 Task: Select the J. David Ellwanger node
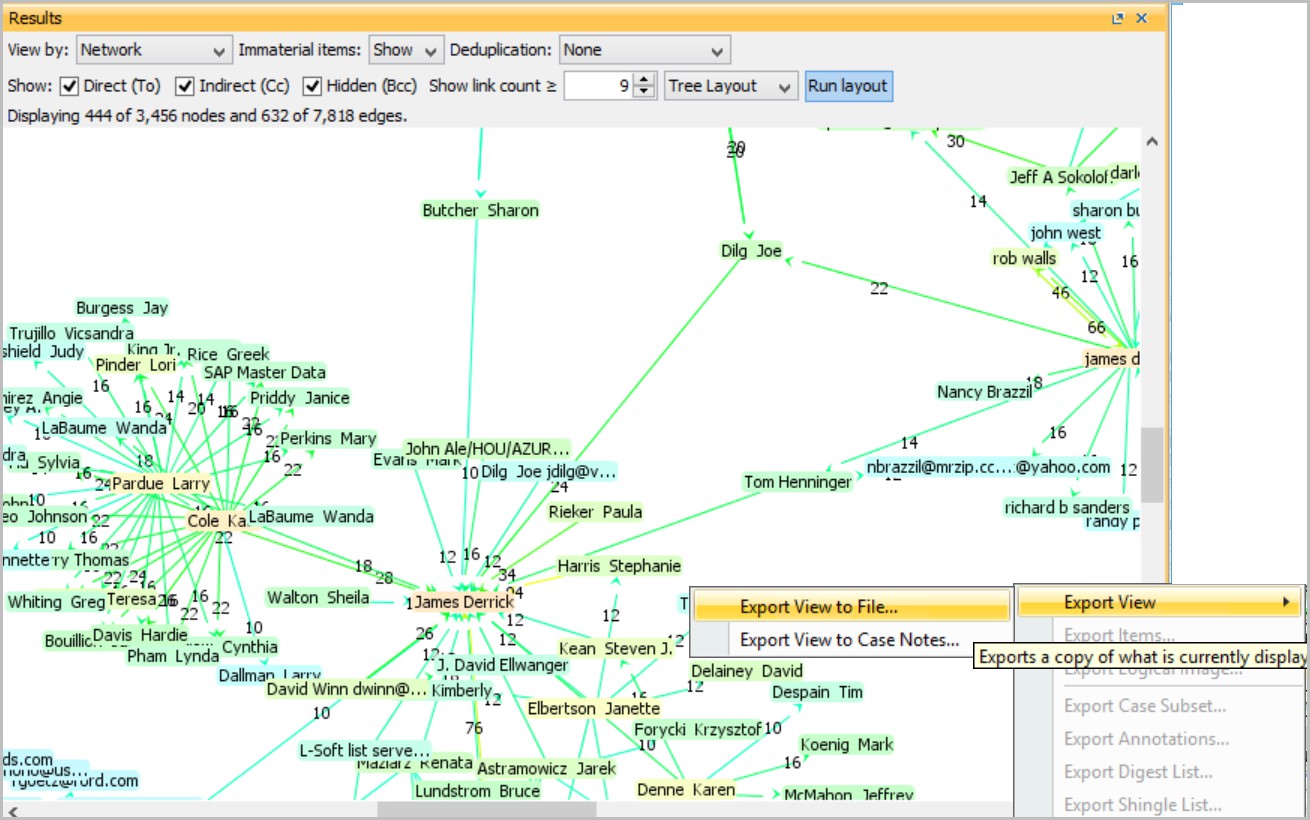(x=503, y=665)
